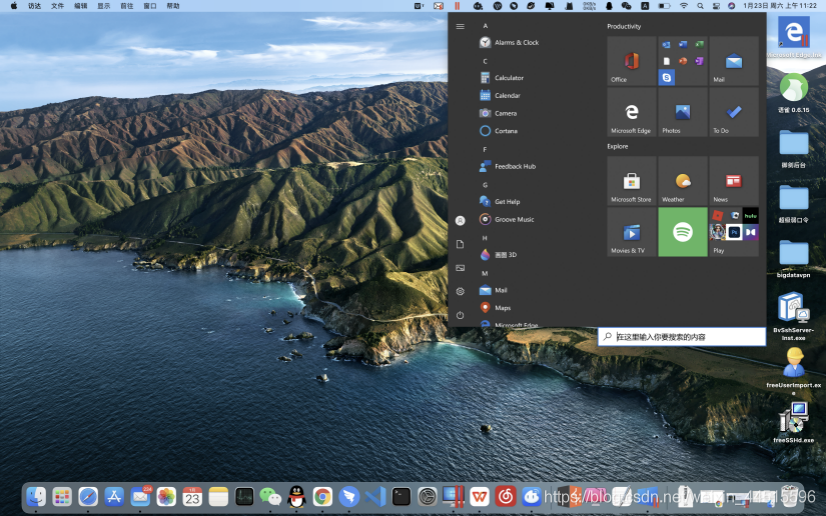Open the Apple menu
This screenshot has height=516, width=826.
pyautogui.click(x=14, y=6)
